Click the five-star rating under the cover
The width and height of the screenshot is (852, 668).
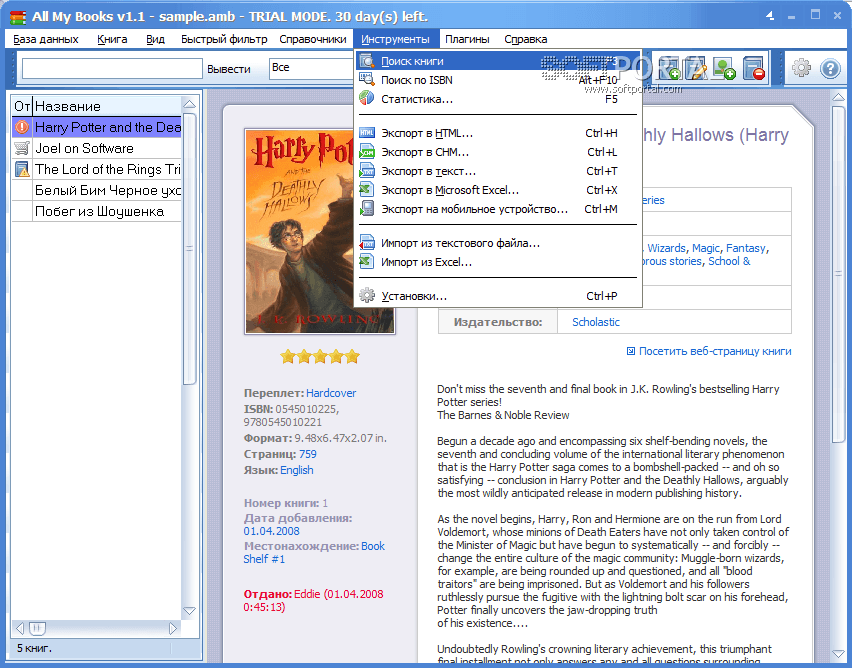320,357
